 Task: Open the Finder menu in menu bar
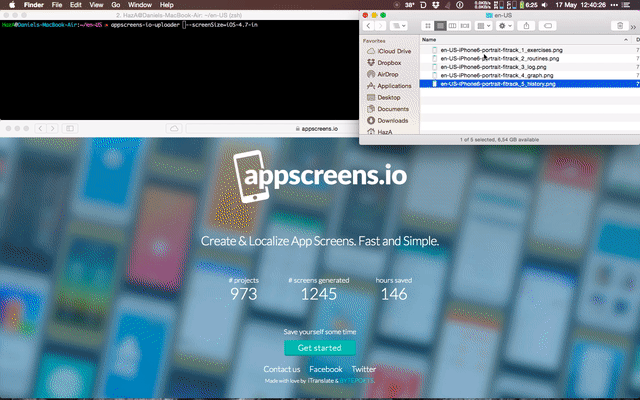pos(33,5)
